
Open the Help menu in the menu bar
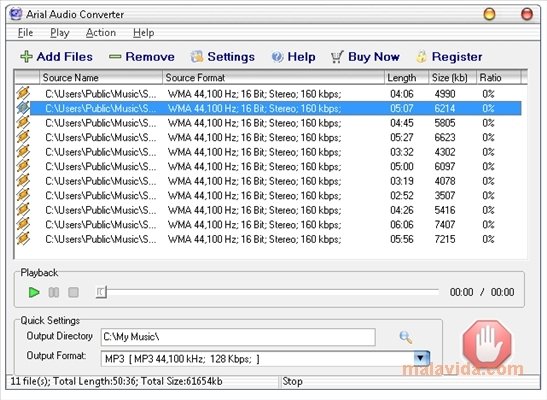(x=143, y=33)
